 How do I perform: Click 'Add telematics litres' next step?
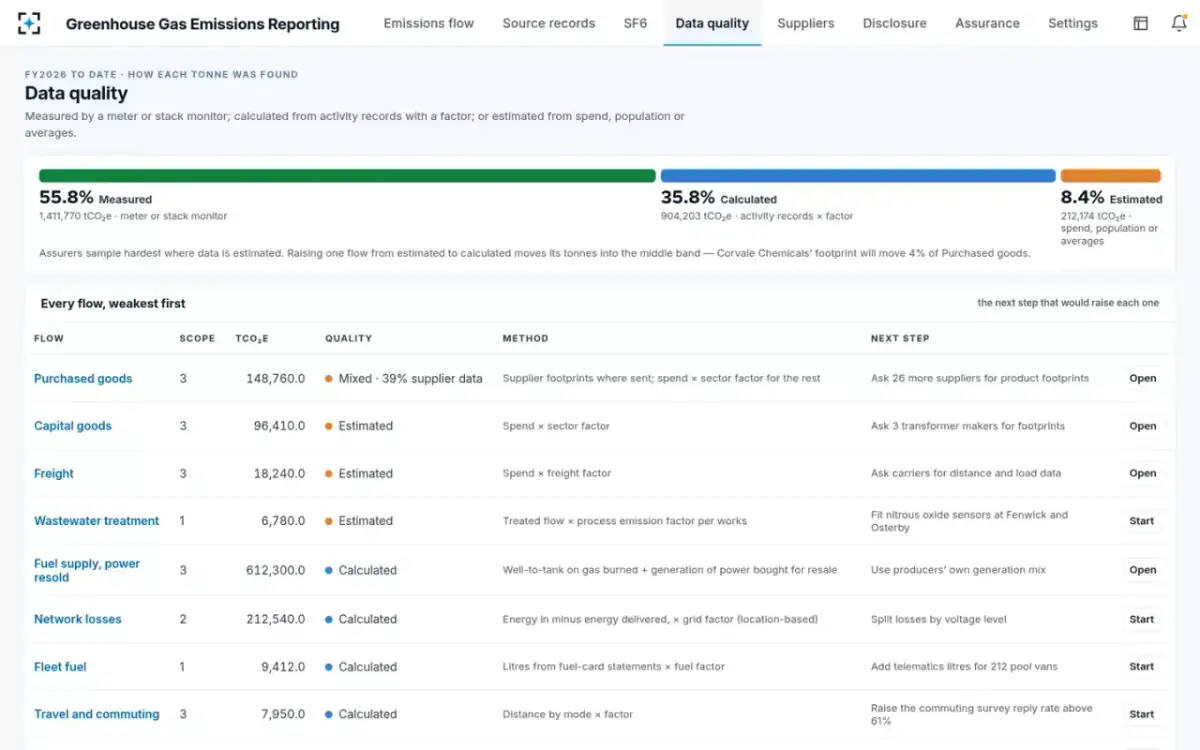pos(964,667)
